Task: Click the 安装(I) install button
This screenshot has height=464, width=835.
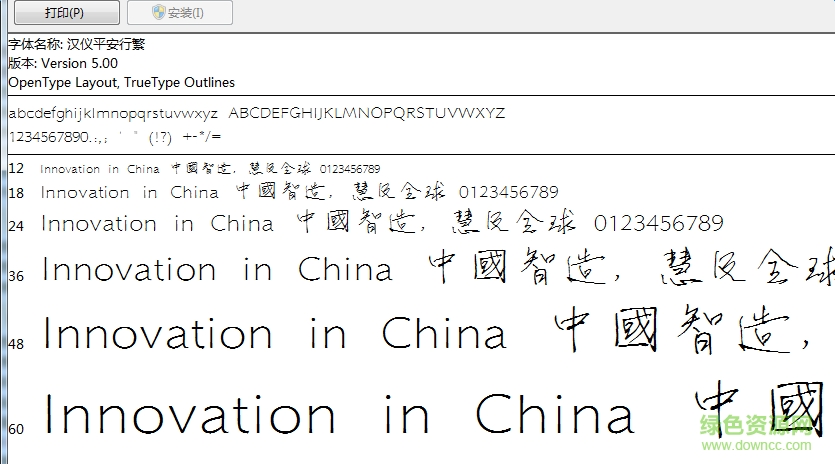Action: (x=179, y=12)
